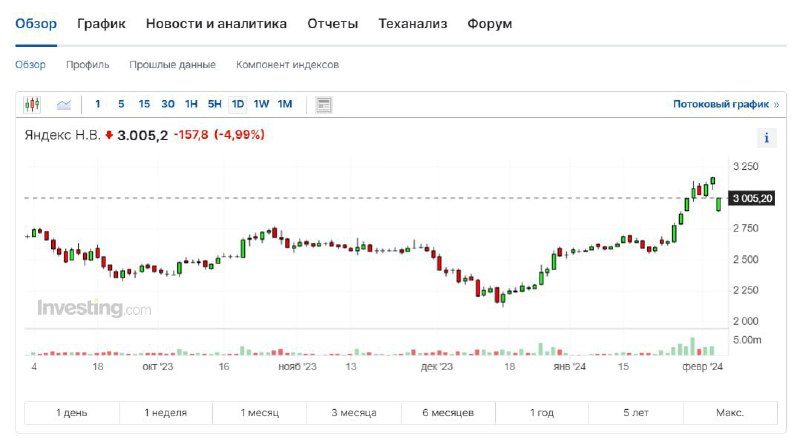
Task: Click the февр '24 date axis label
Action: pyautogui.click(x=703, y=367)
